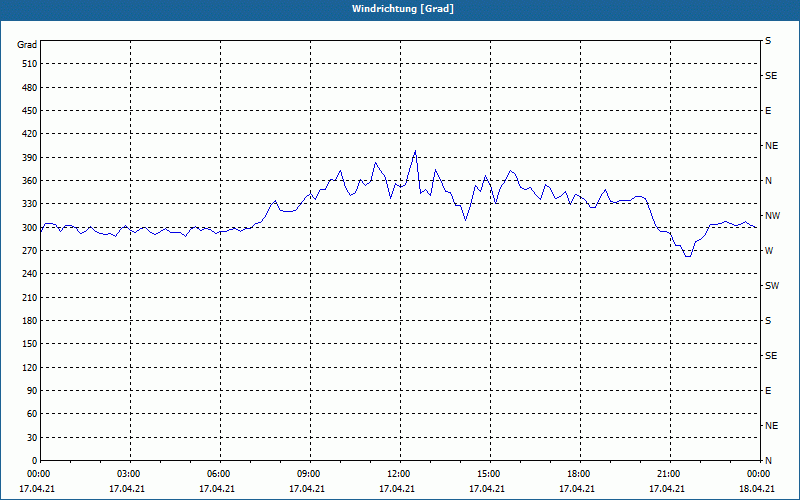Click the 17.04.21 date beneath 12:00
This screenshot has width=800, height=500.
tap(397, 489)
